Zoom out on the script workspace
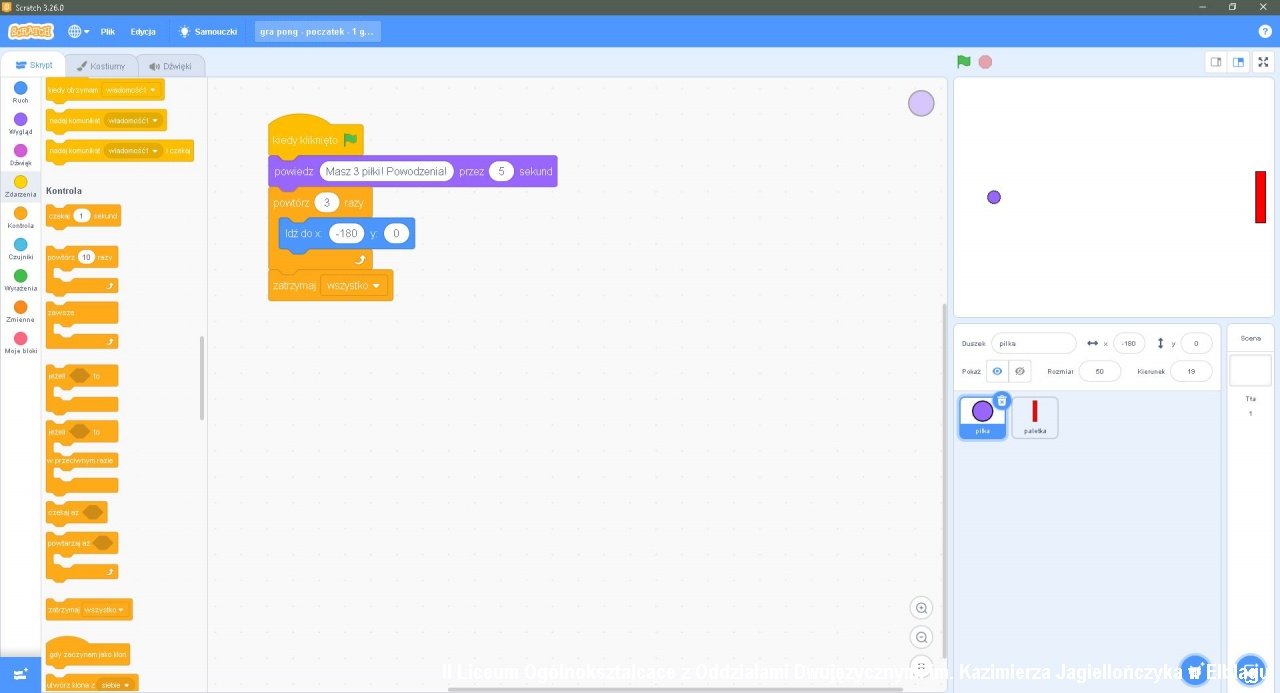 (x=921, y=637)
